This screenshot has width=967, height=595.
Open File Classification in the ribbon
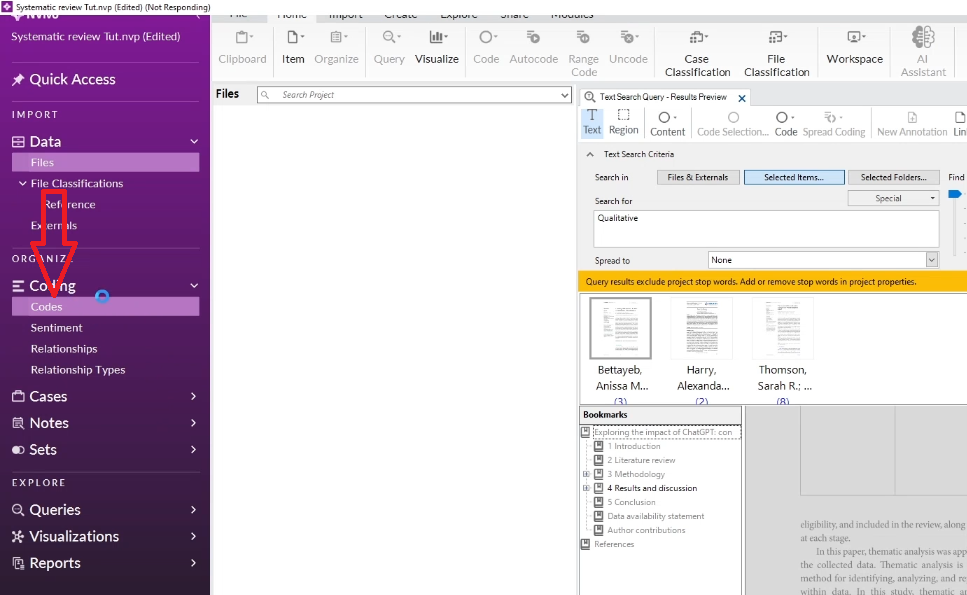(776, 53)
